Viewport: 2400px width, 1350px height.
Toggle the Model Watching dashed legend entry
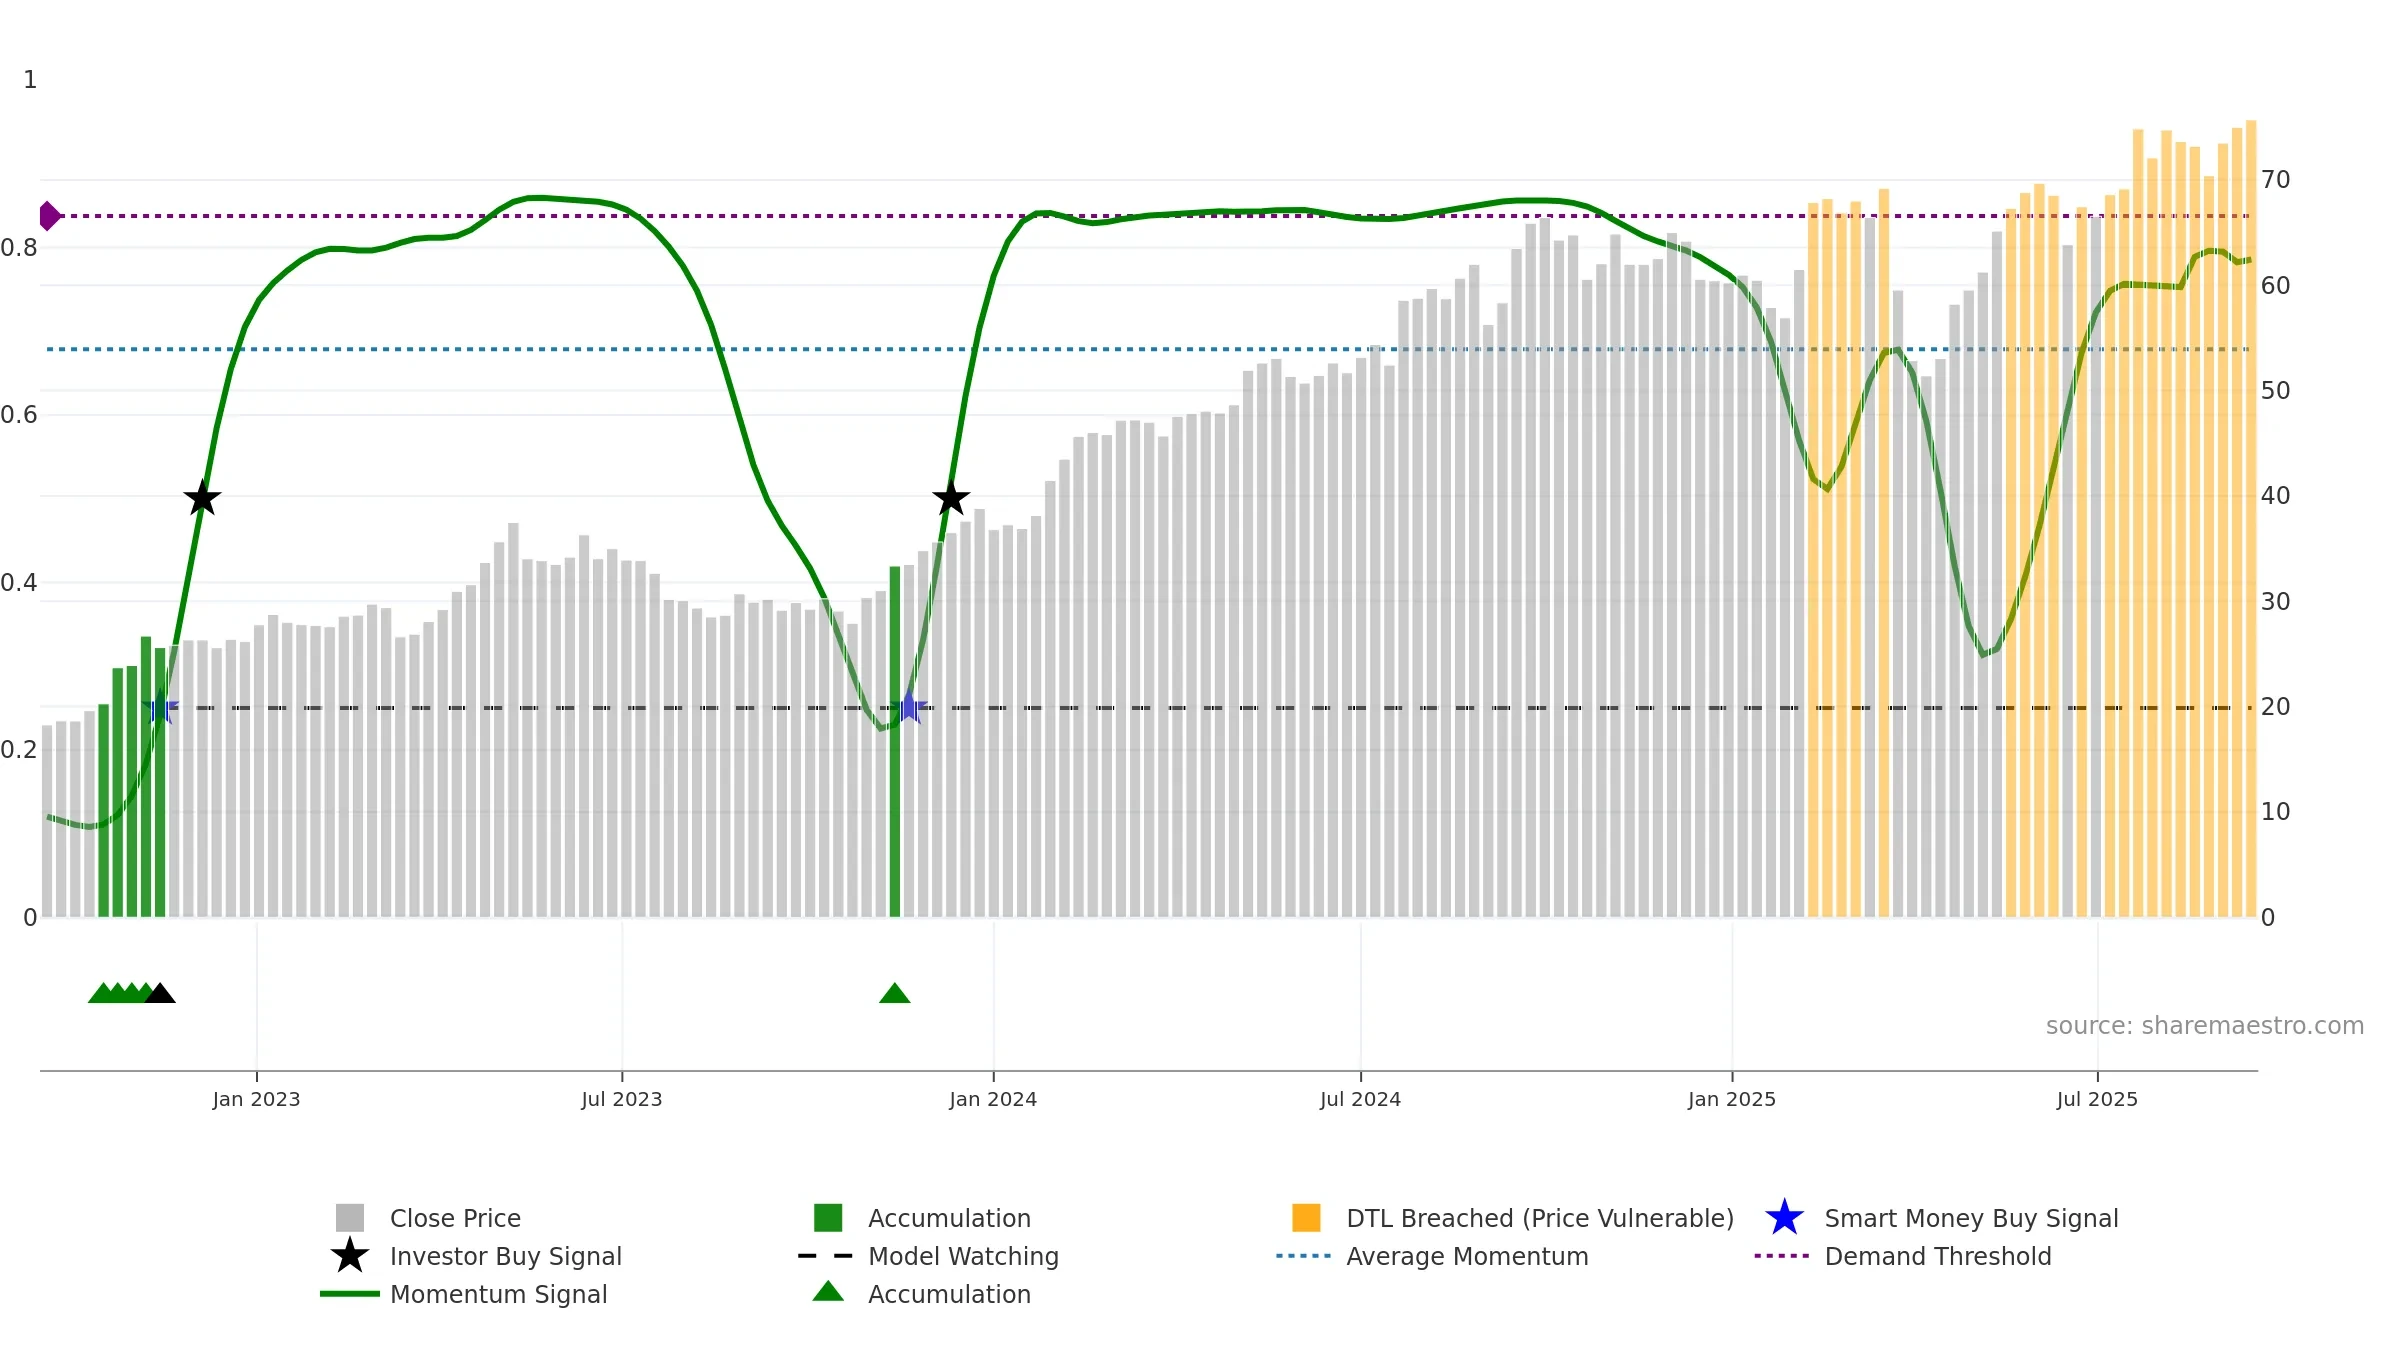coord(826,1255)
